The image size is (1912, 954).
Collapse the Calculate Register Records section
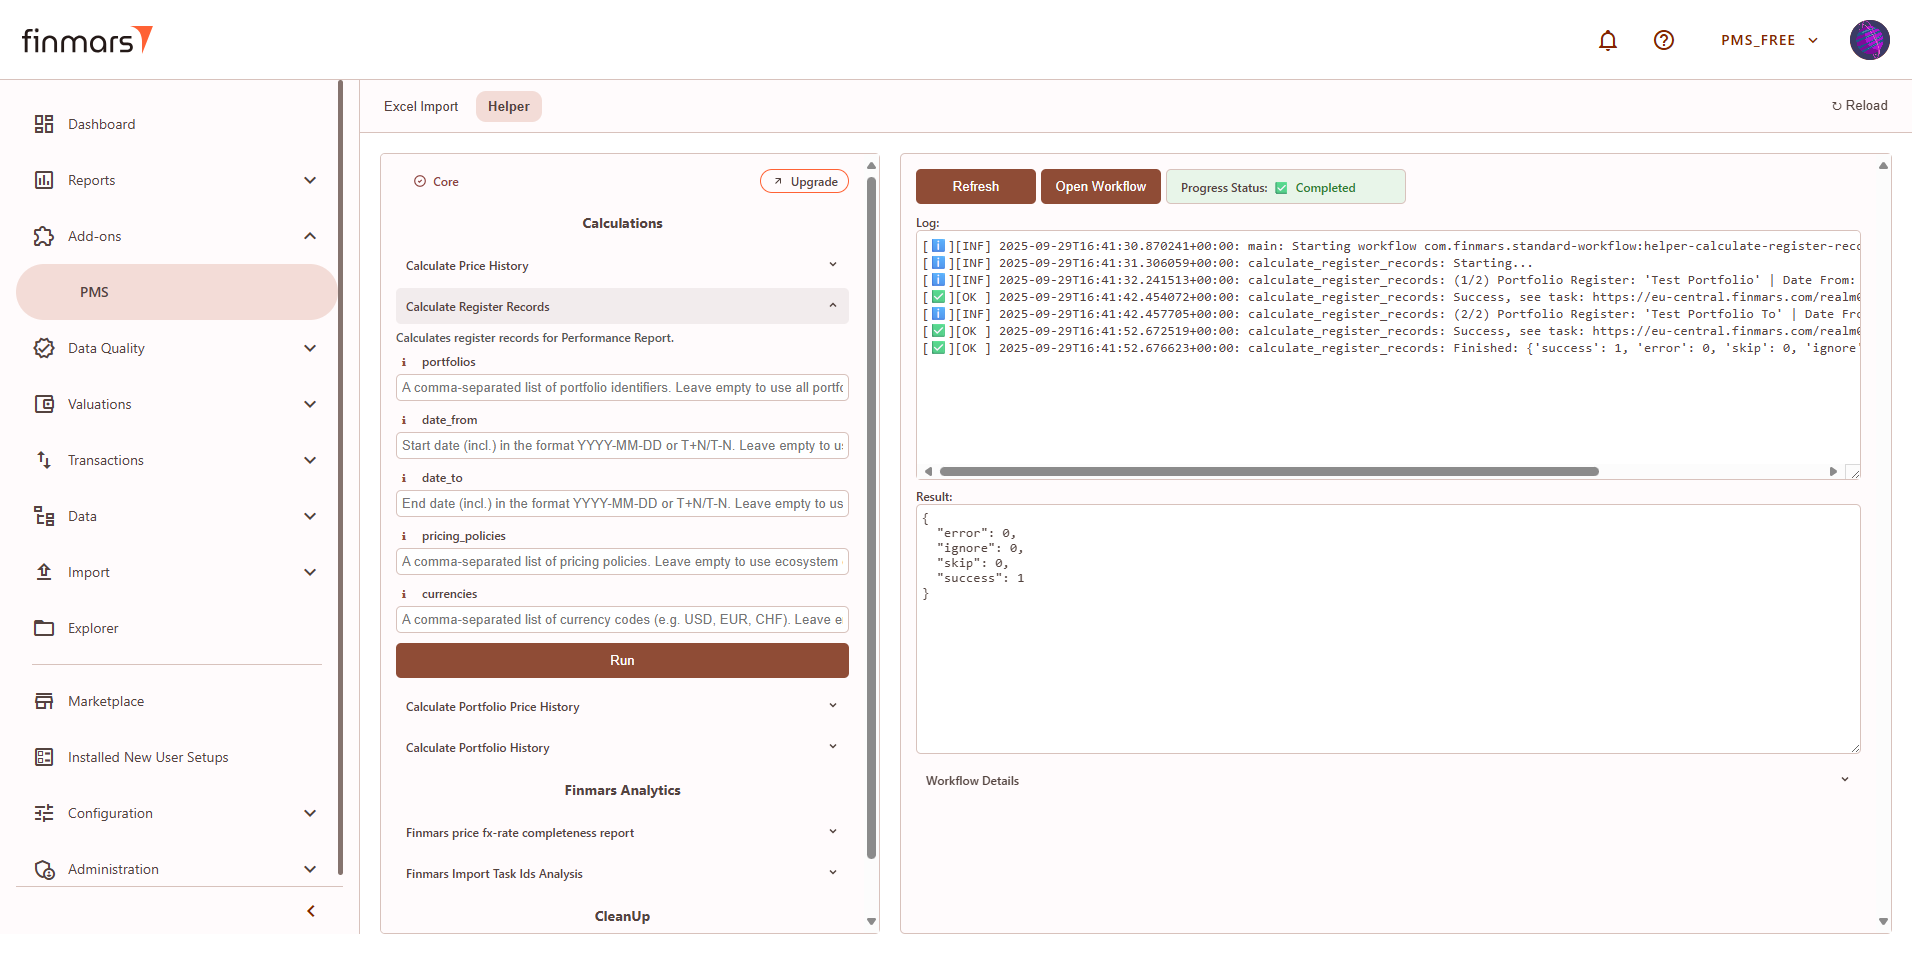pyautogui.click(x=832, y=306)
